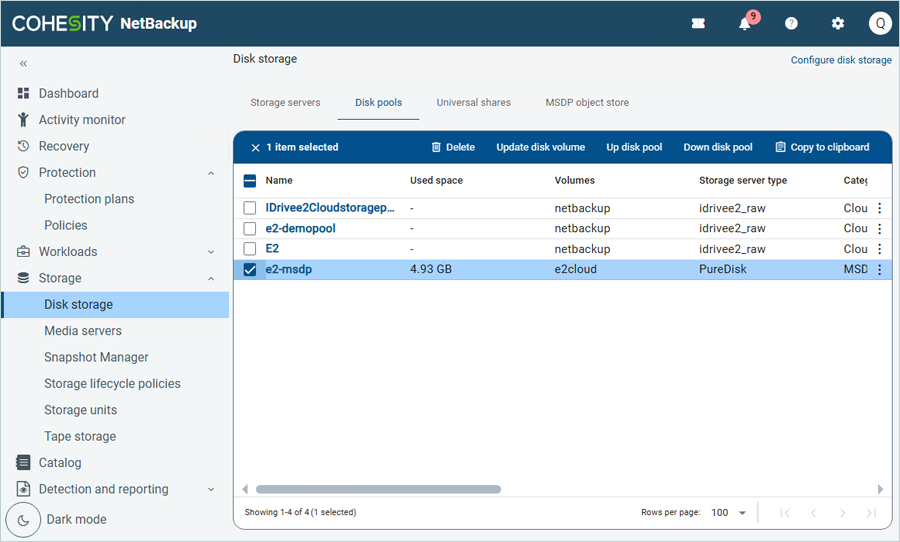Click the horizontal table scrollbar
The width and height of the screenshot is (900, 542).
click(x=378, y=489)
